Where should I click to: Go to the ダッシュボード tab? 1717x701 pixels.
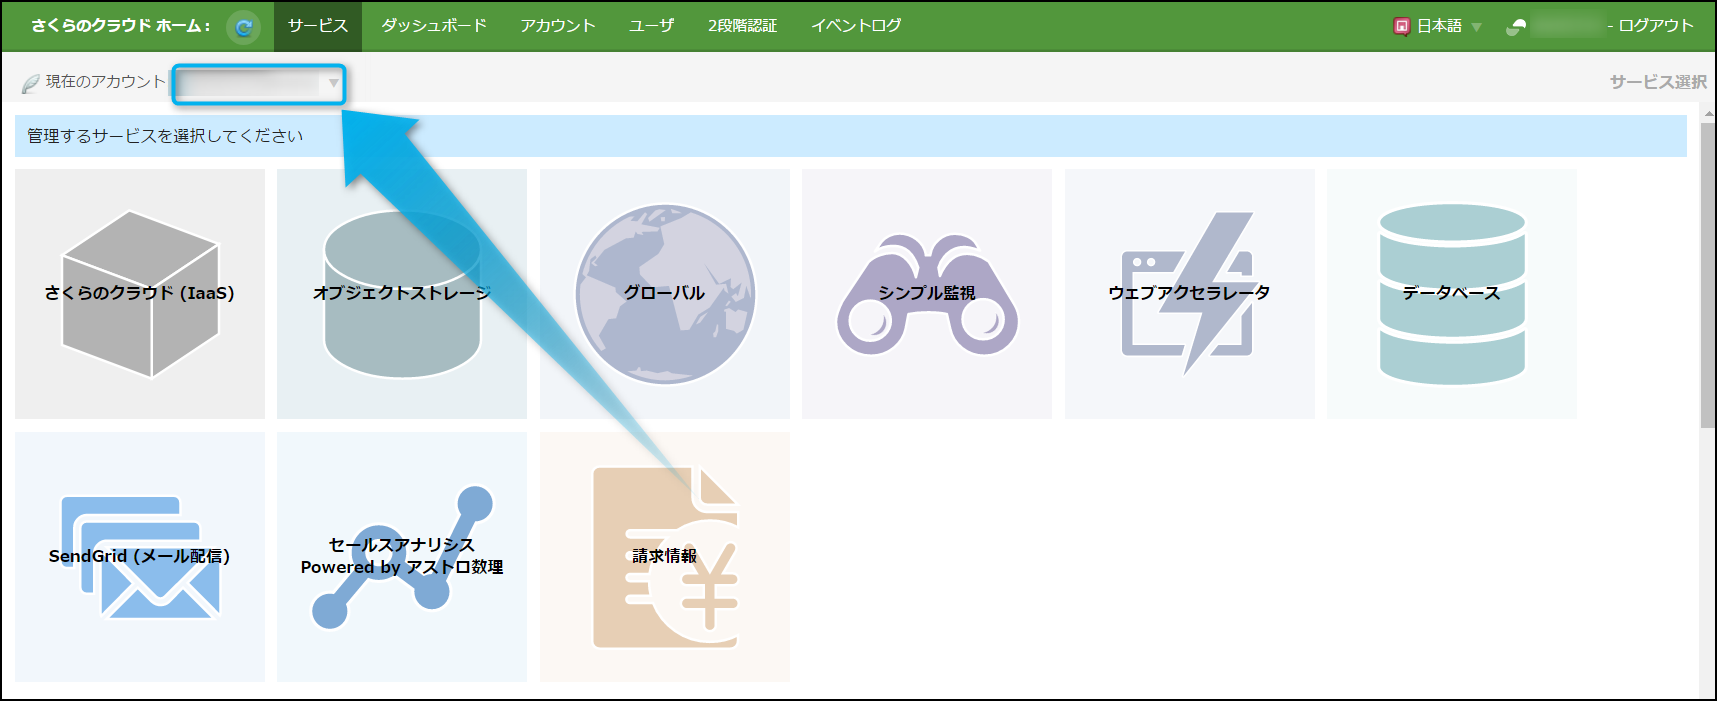tap(434, 26)
